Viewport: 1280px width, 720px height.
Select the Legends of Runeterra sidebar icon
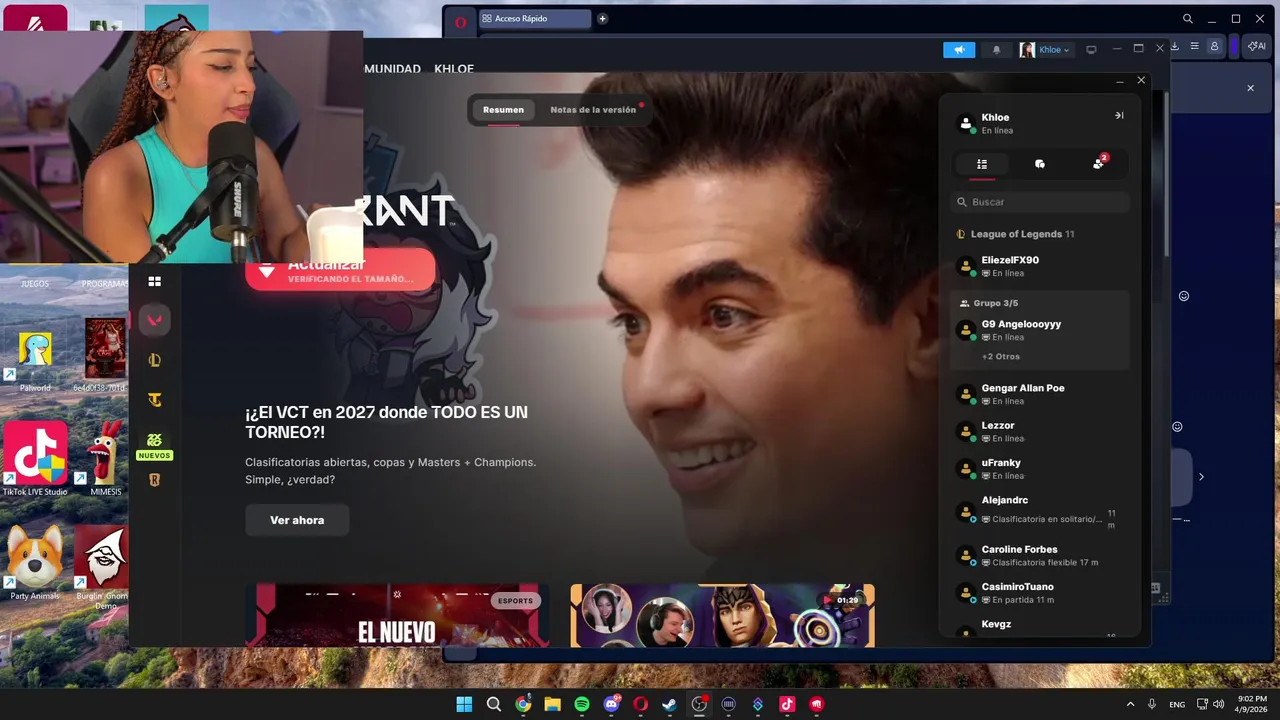pyautogui.click(x=154, y=480)
